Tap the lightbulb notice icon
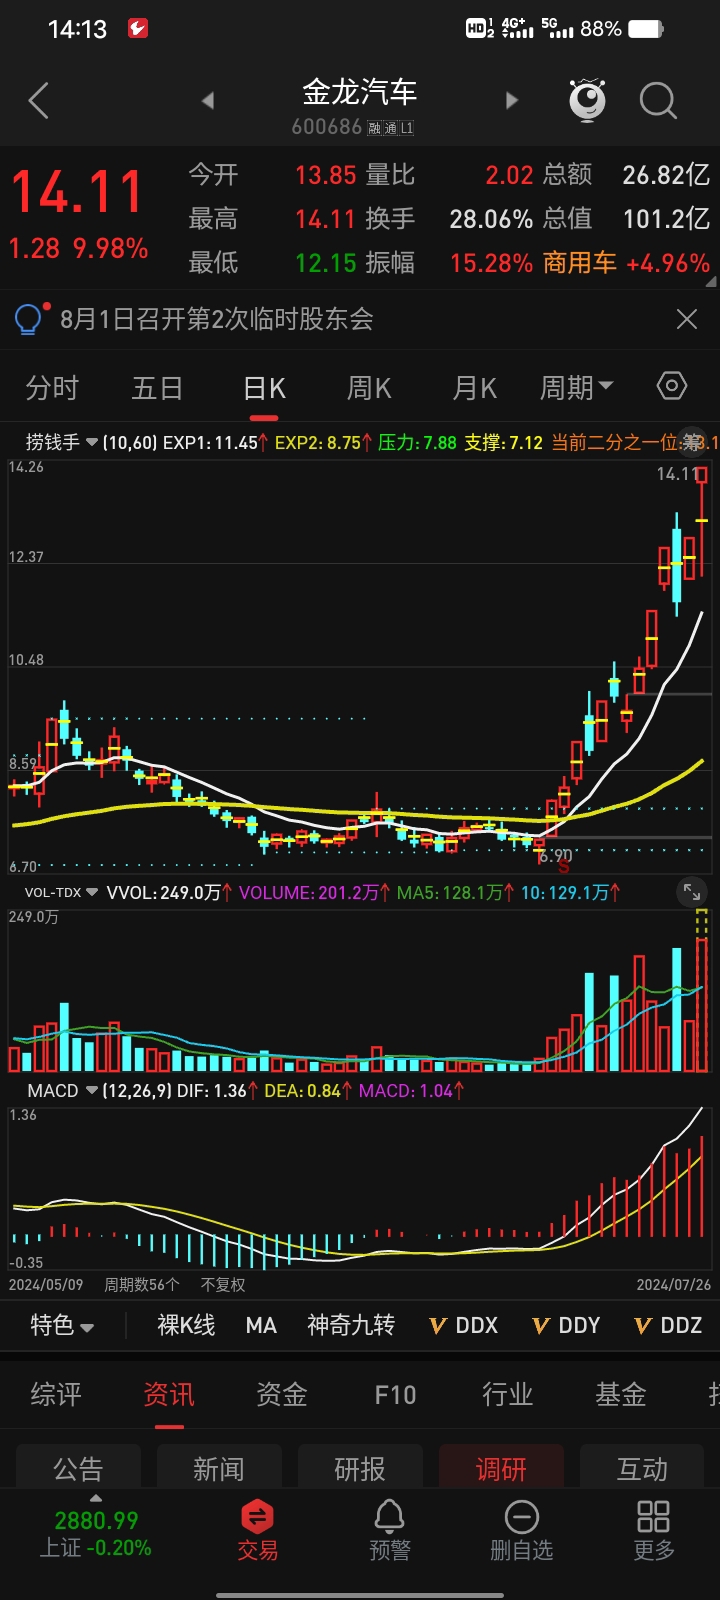This screenshot has width=720, height=1600. click(x=28, y=319)
